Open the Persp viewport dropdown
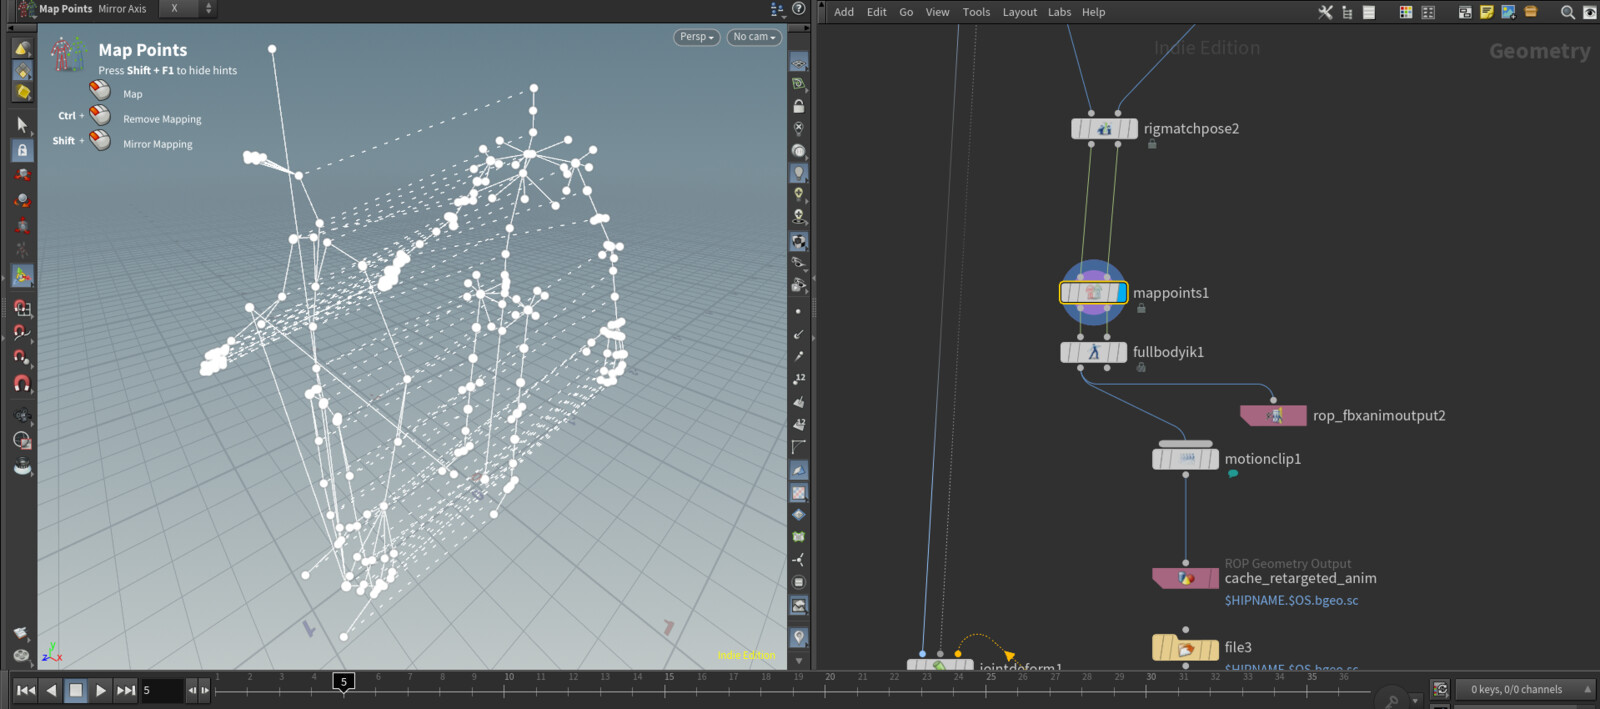1600x709 pixels. point(697,37)
